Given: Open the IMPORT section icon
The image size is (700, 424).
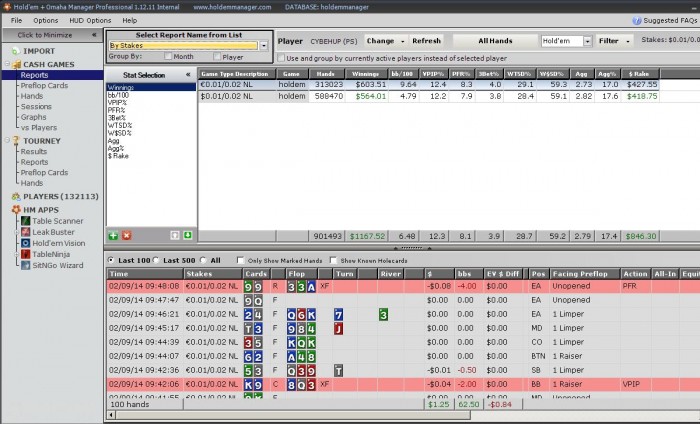Looking at the screenshot, I should tap(16, 51).
